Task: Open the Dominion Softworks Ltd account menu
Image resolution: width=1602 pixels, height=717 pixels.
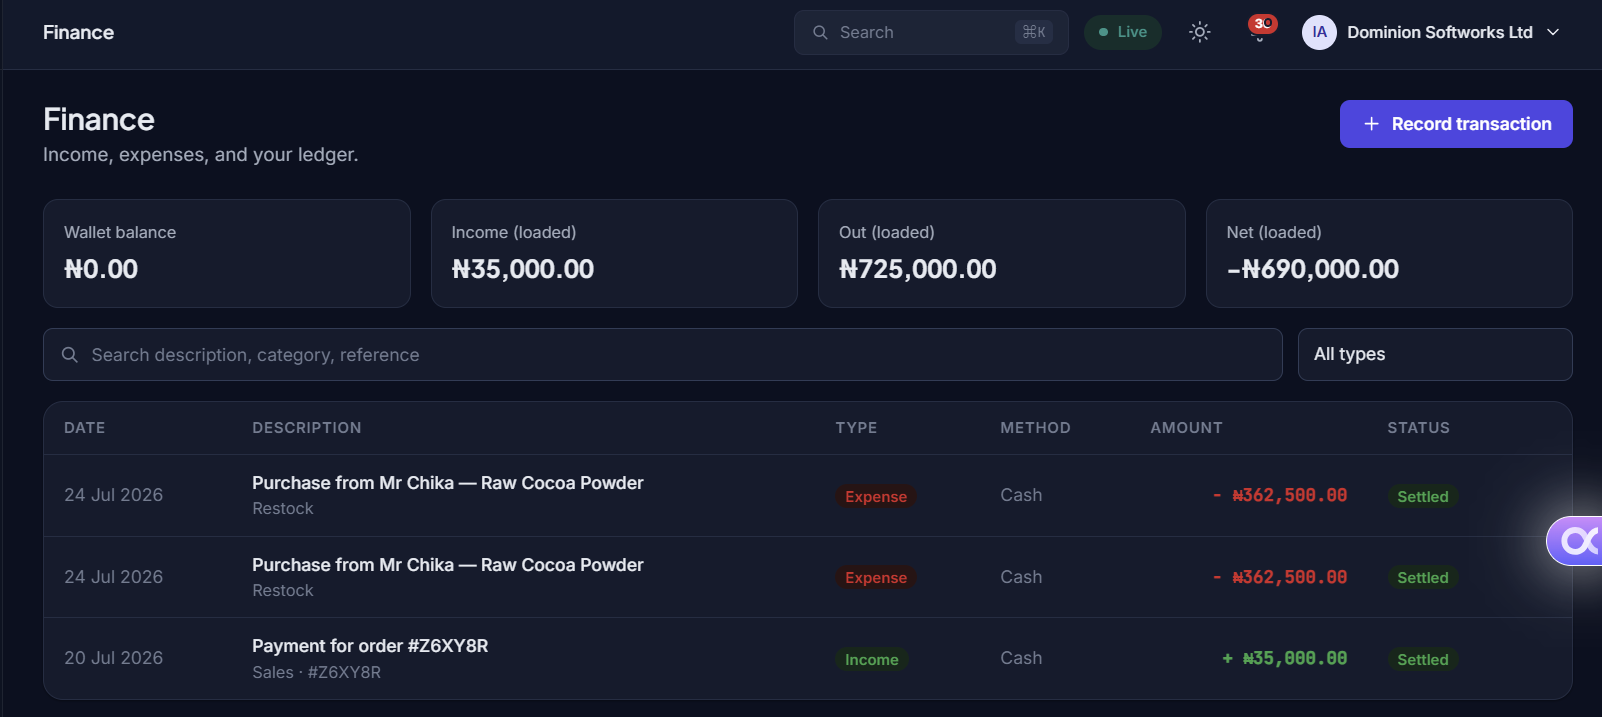Action: click(1431, 32)
